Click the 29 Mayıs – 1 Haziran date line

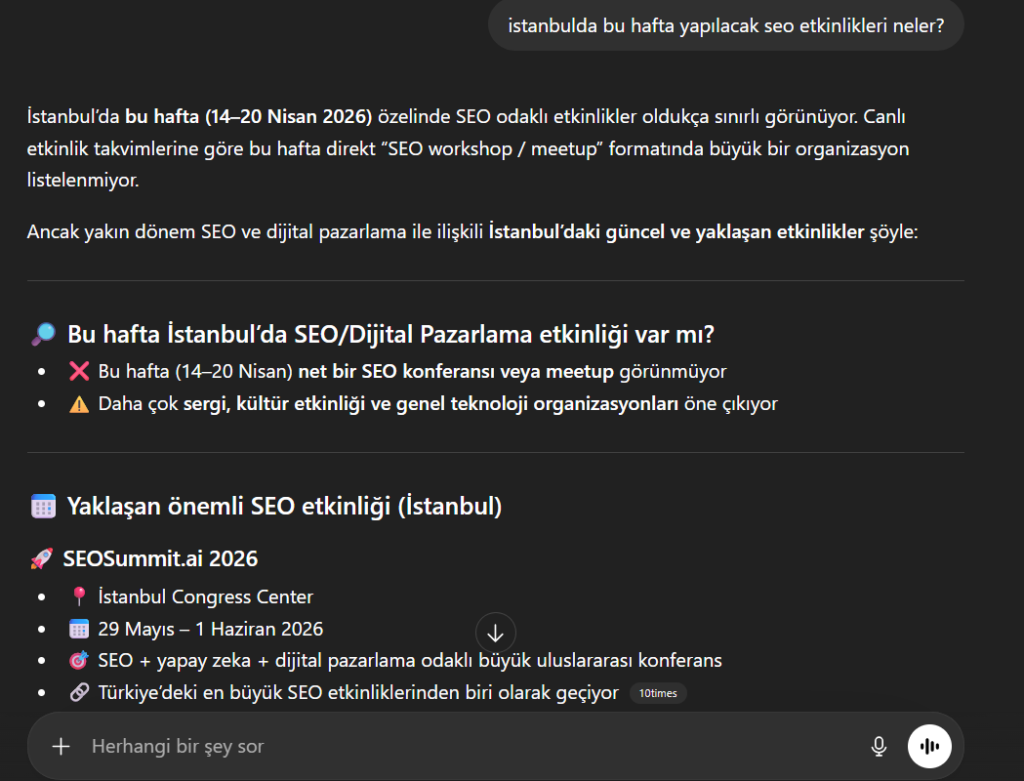pos(210,628)
